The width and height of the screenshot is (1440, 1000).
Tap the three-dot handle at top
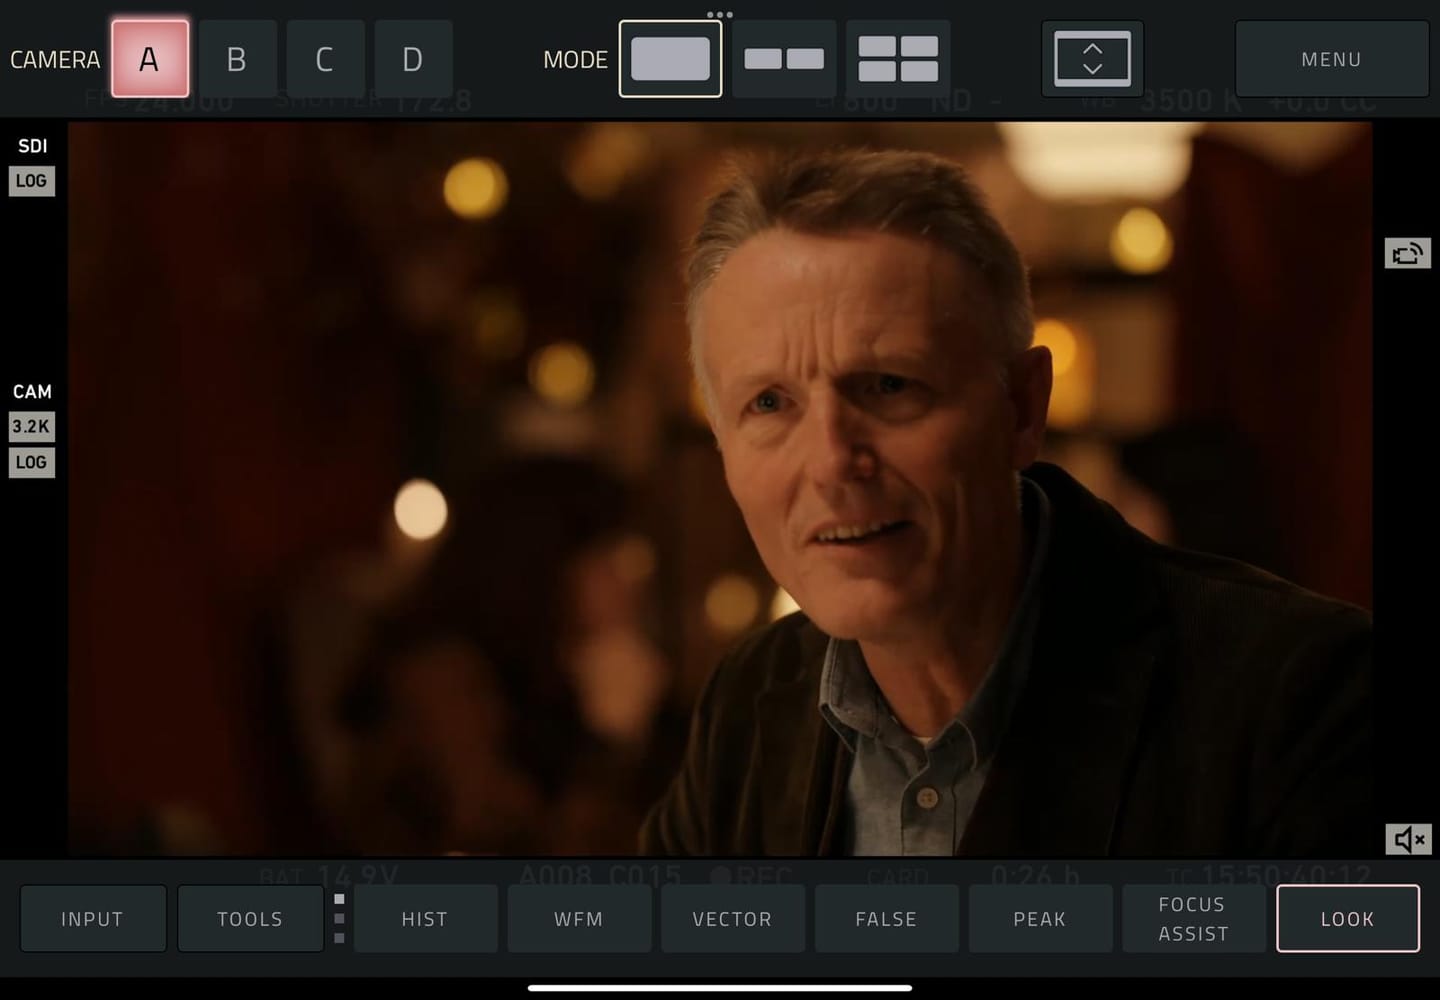720,14
